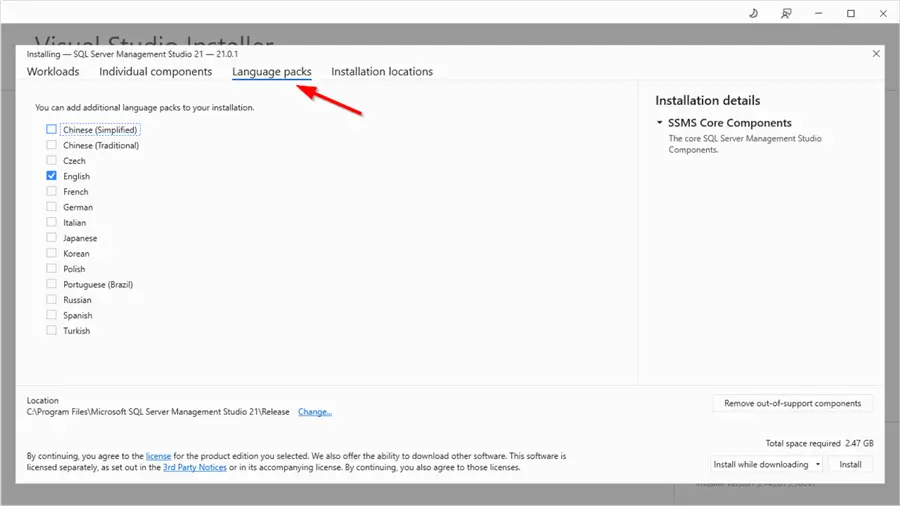
Task: Go to Installation locations tab
Action: tap(382, 72)
